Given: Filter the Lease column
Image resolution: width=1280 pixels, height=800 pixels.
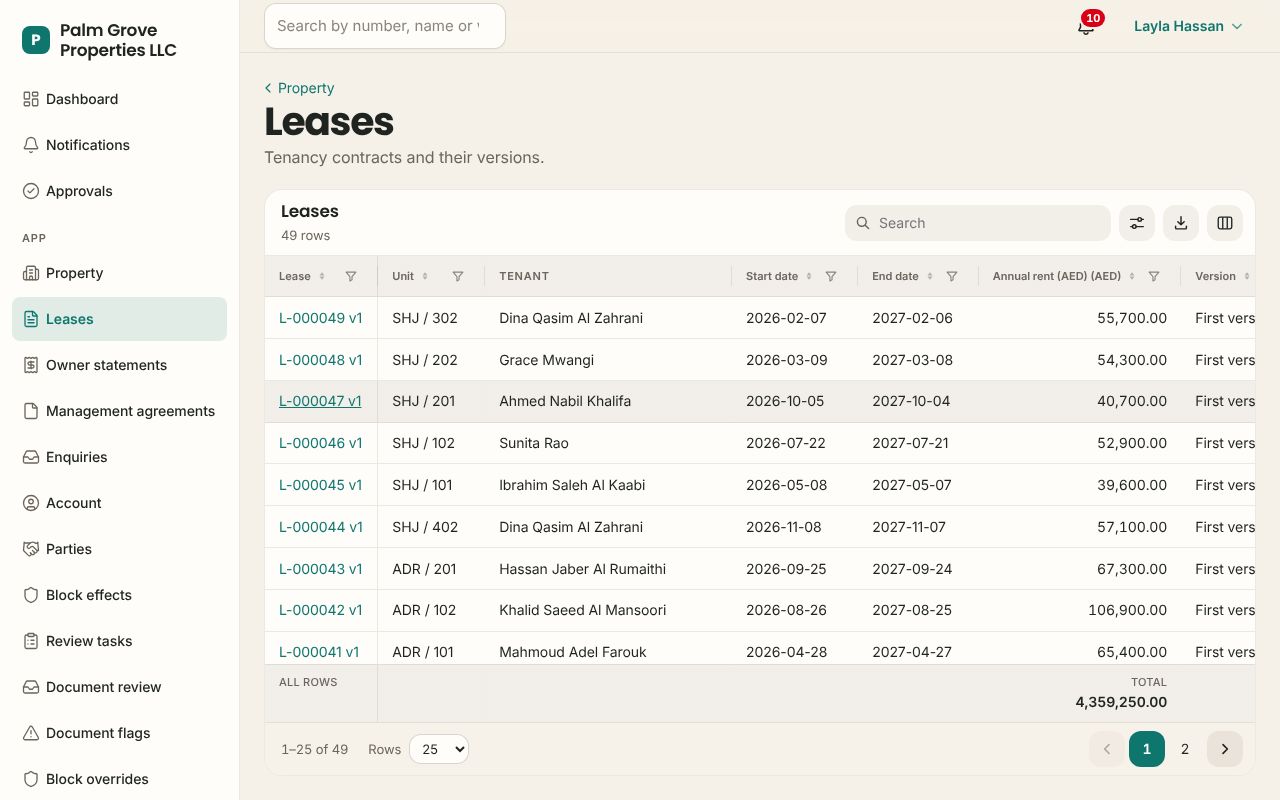Looking at the screenshot, I should (x=351, y=276).
